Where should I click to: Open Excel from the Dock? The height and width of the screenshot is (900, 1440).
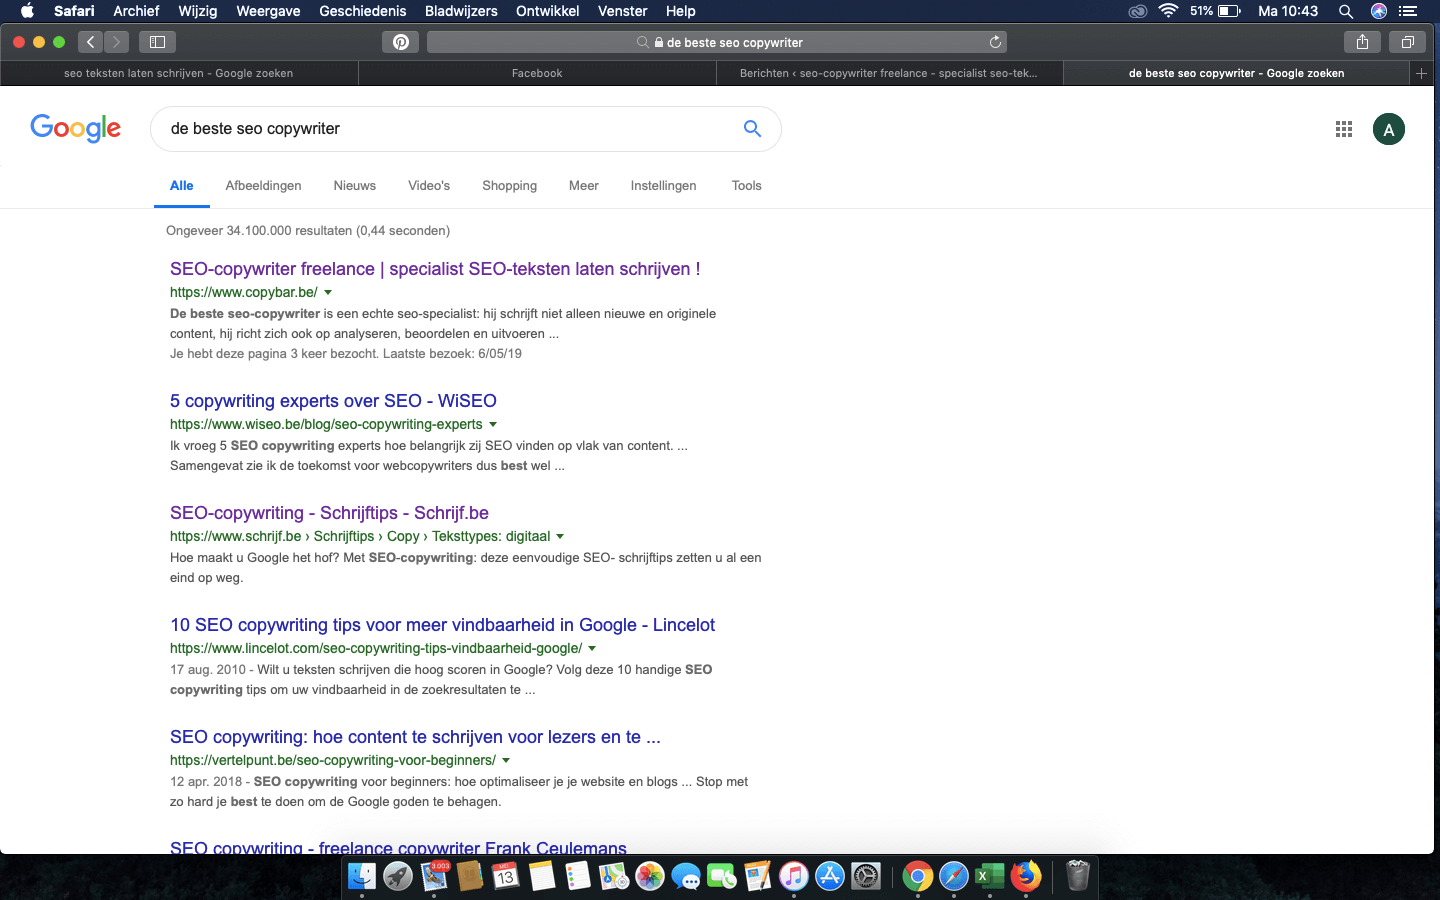989,877
